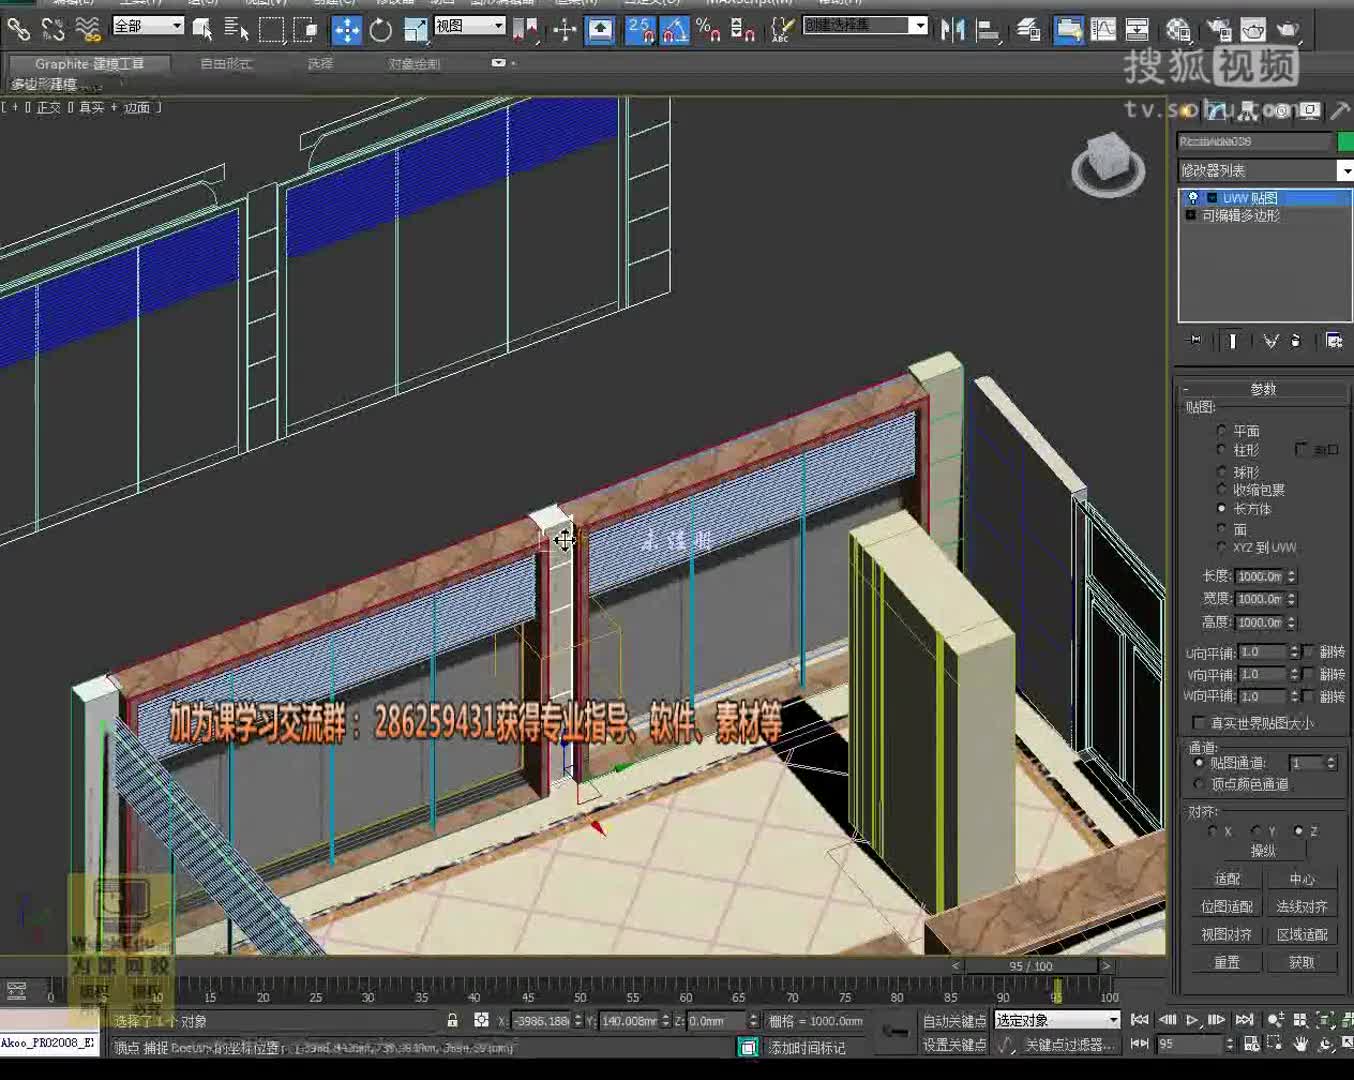Viewport: 1354px width, 1080px height.
Task: Open ribbon options small dropdown arrow
Action: click(x=499, y=63)
